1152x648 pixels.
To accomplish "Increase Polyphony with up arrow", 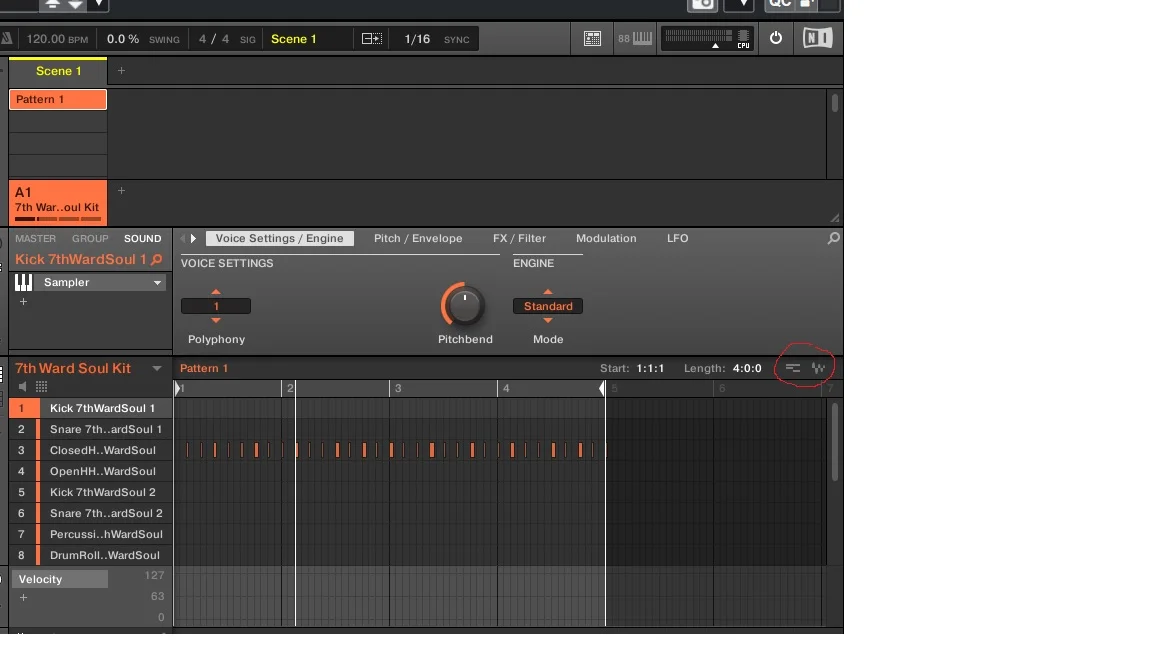I will click(216, 292).
